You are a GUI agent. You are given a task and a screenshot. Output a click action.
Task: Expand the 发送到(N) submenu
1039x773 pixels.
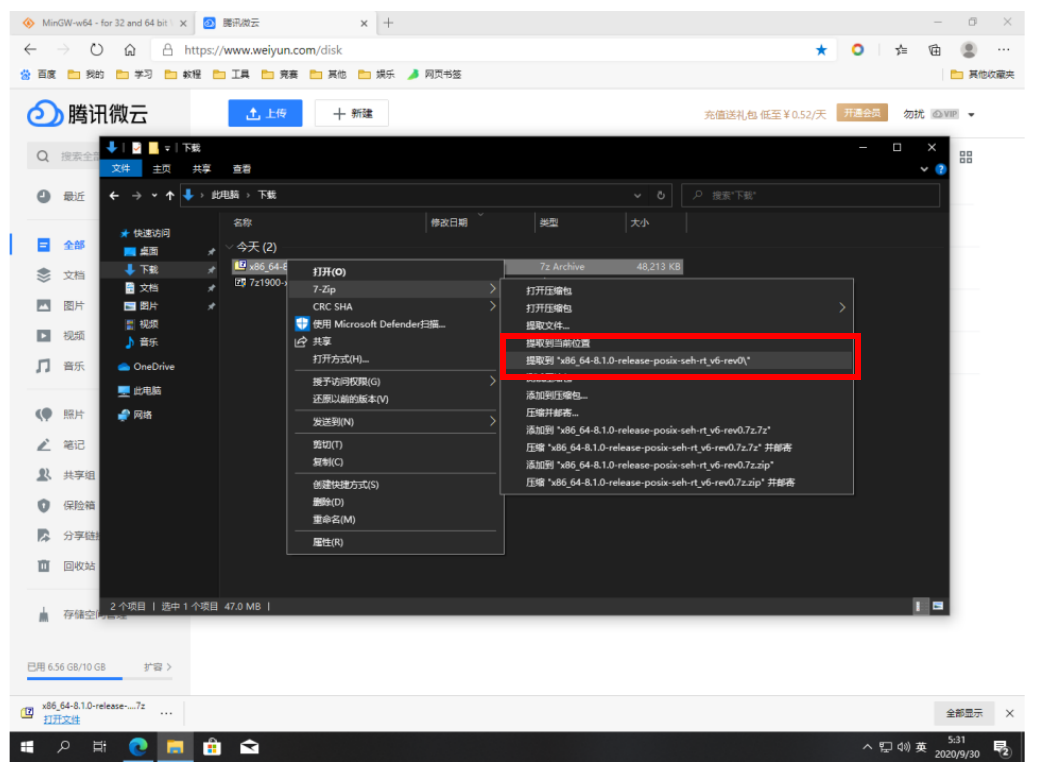point(394,422)
